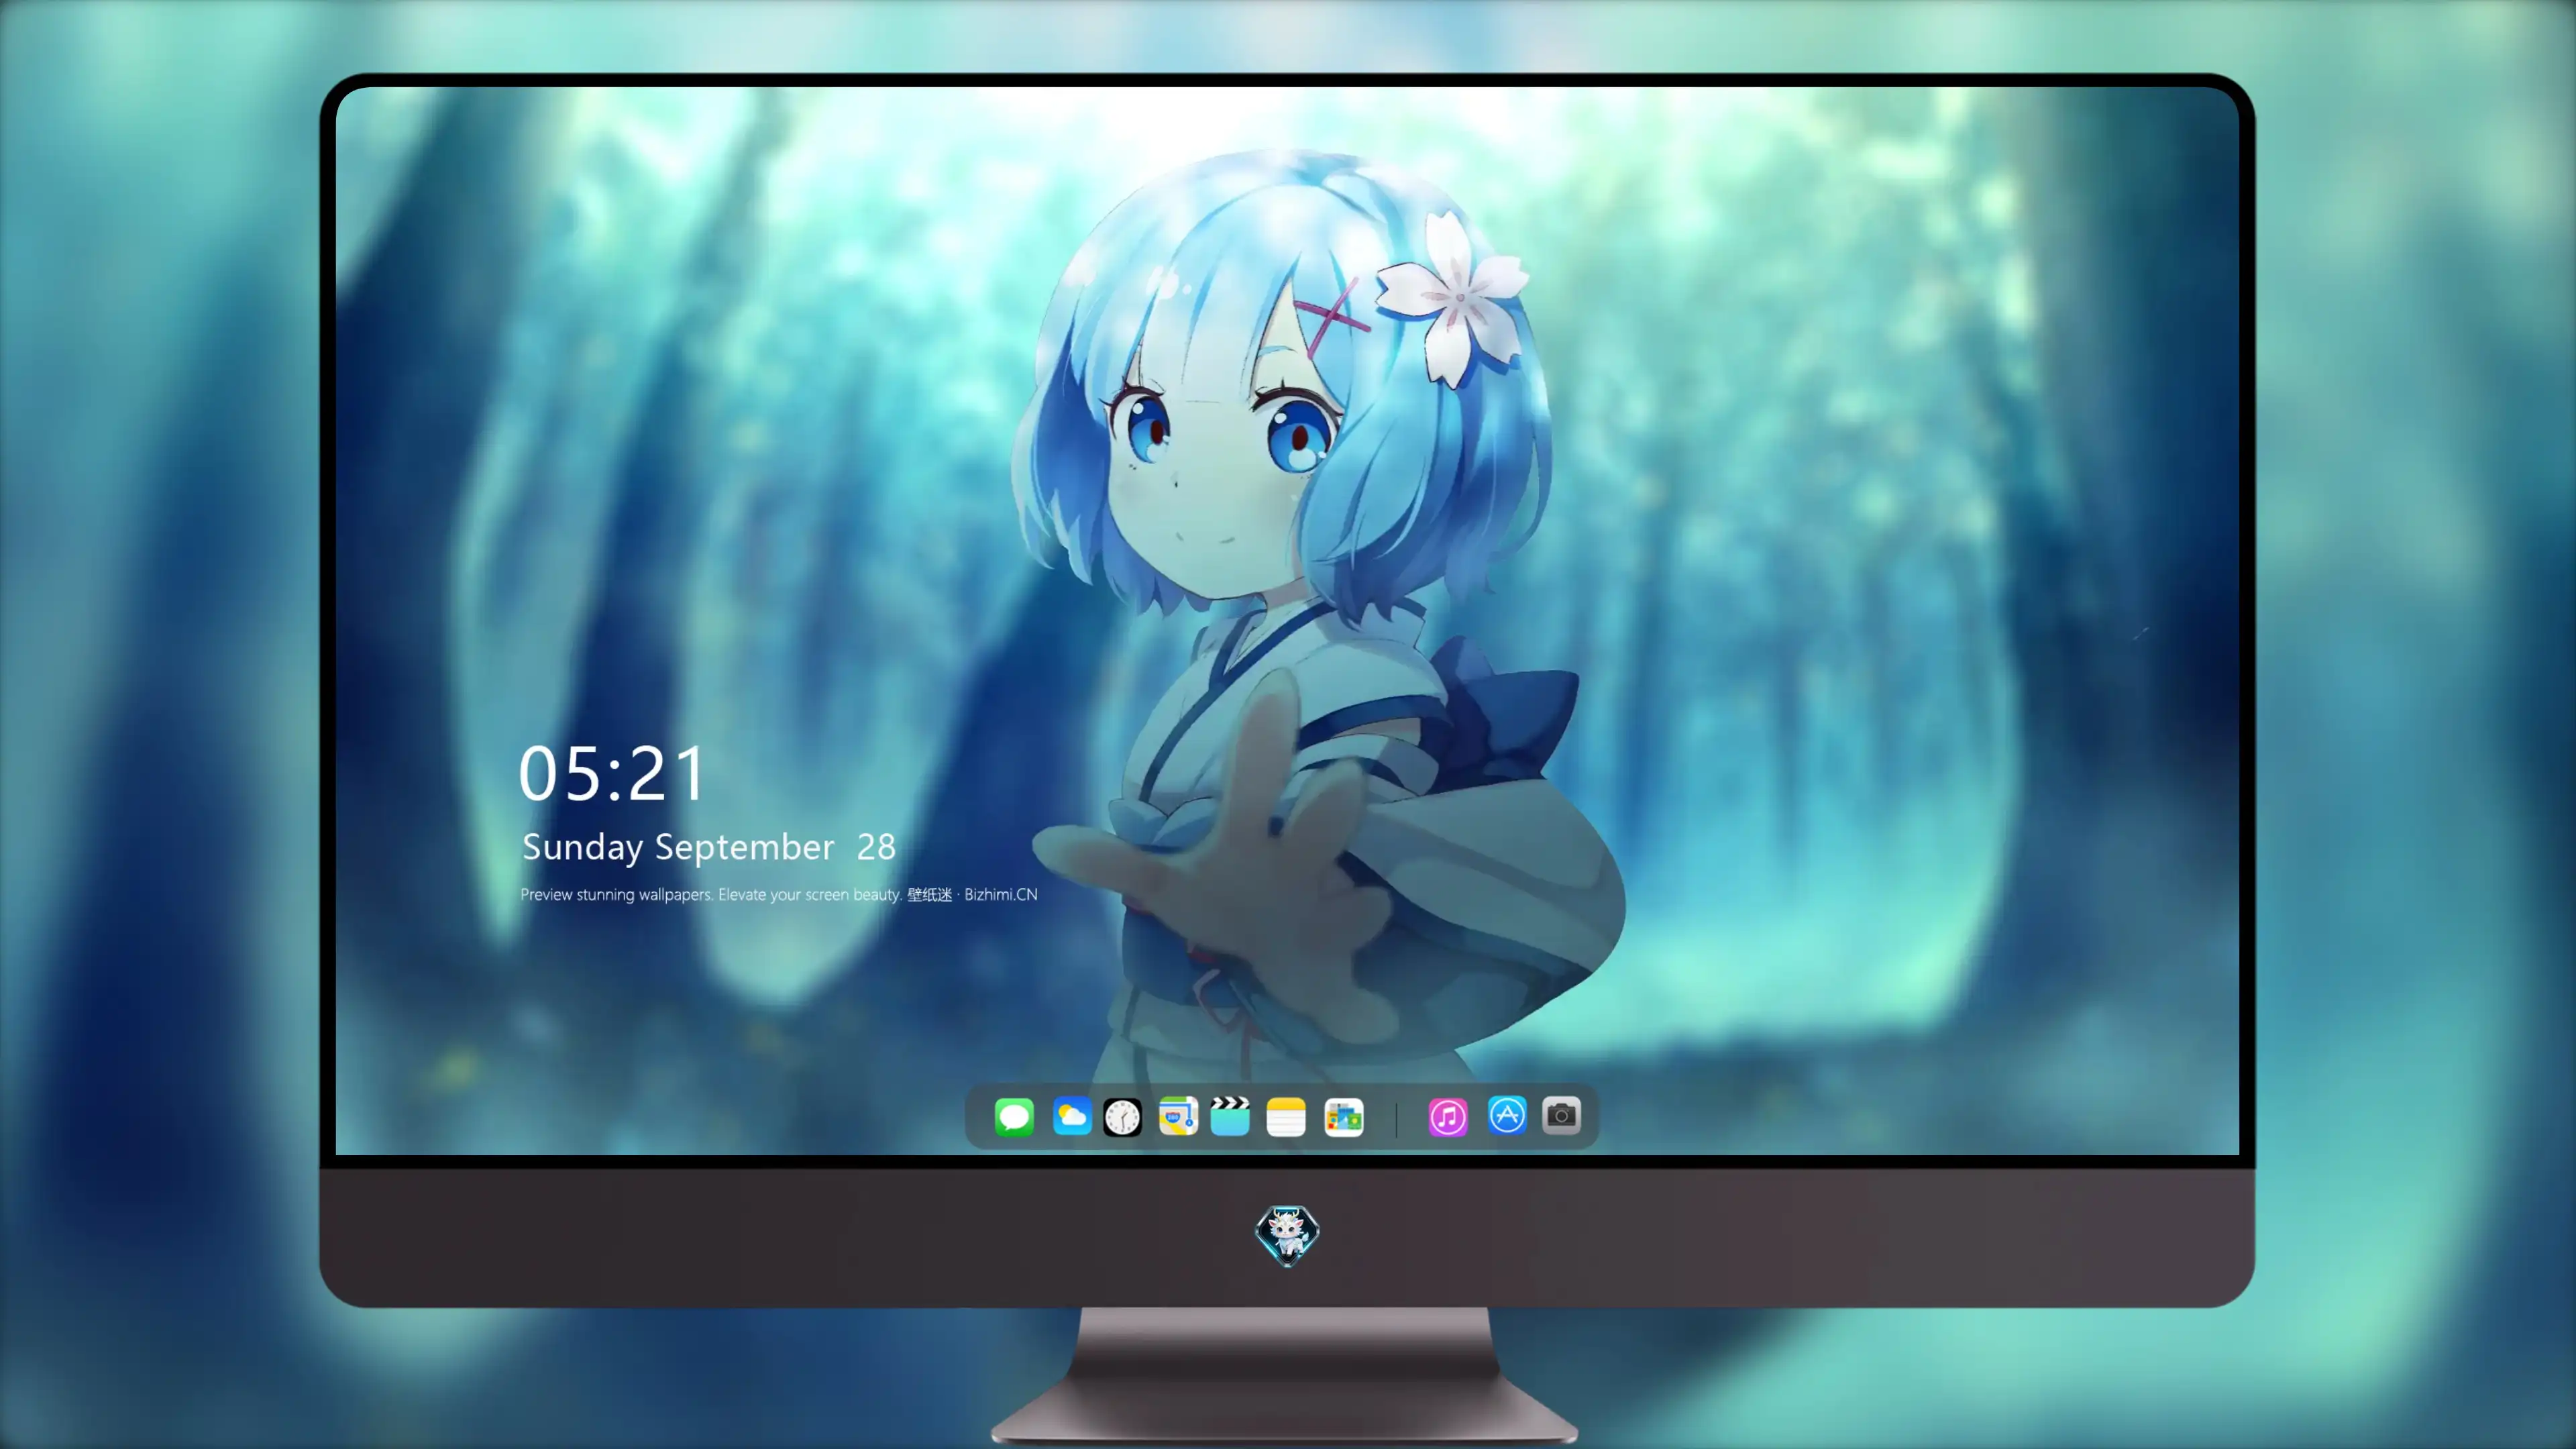Screen dimensions: 2576x1449
Task: Launch the Videos clapperboard app
Action: [x=1230, y=1116]
